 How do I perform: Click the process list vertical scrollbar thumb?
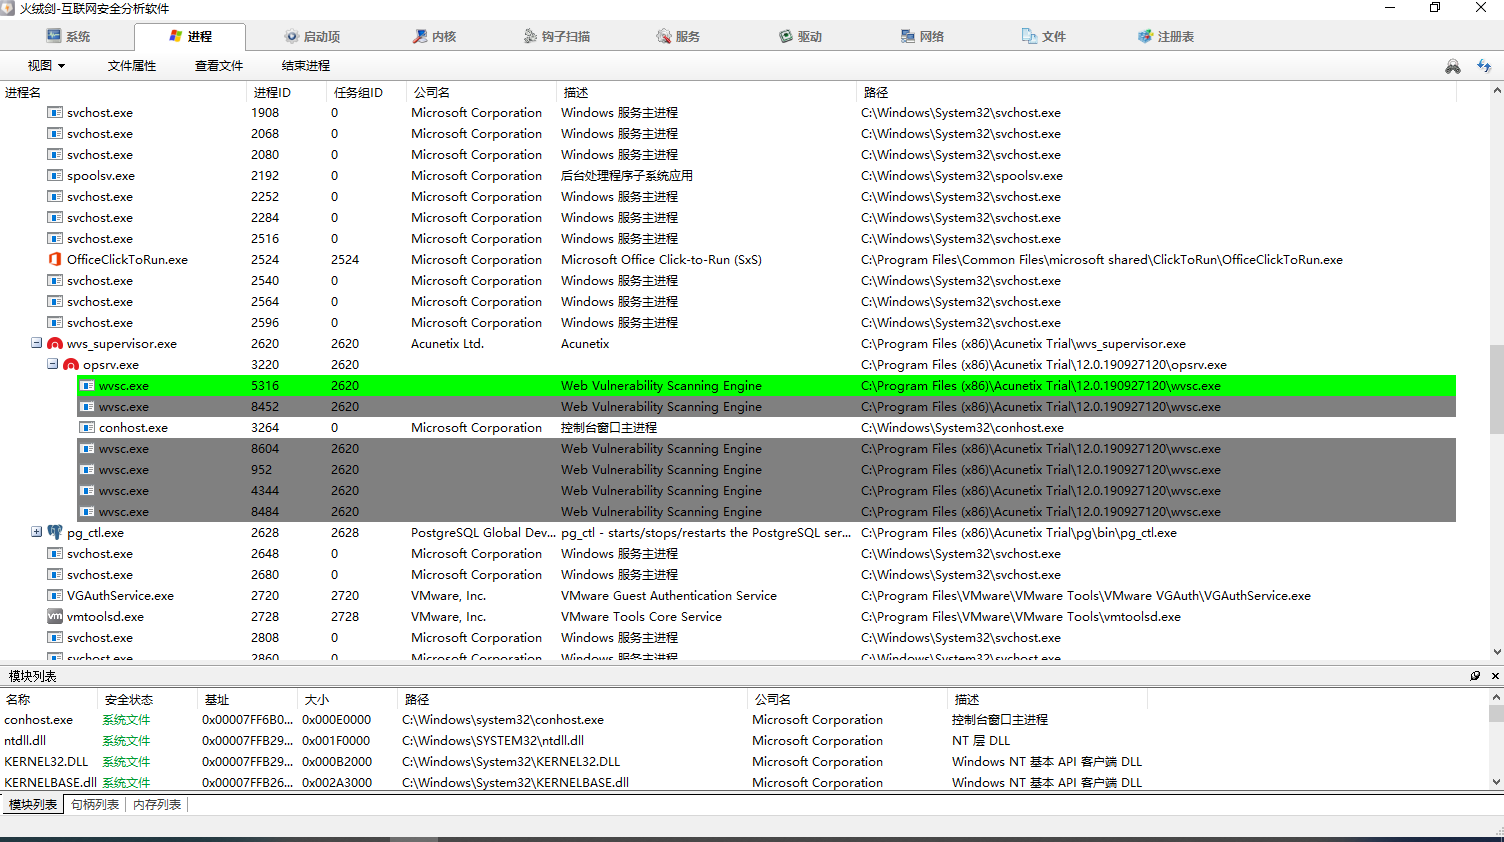[x=1496, y=389]
